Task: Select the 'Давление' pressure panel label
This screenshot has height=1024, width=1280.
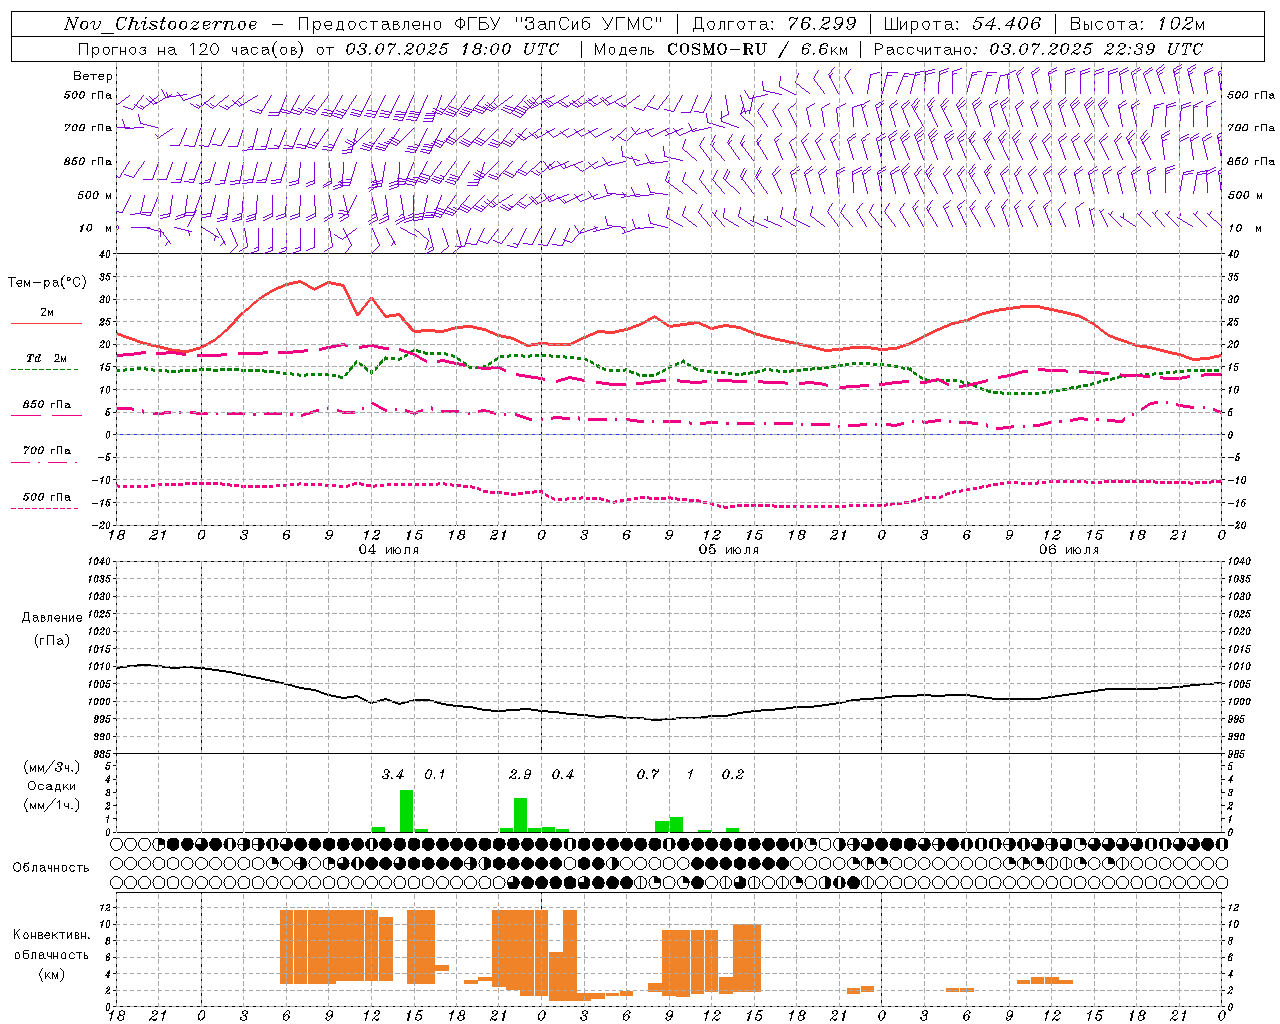Action: [52, 618]
